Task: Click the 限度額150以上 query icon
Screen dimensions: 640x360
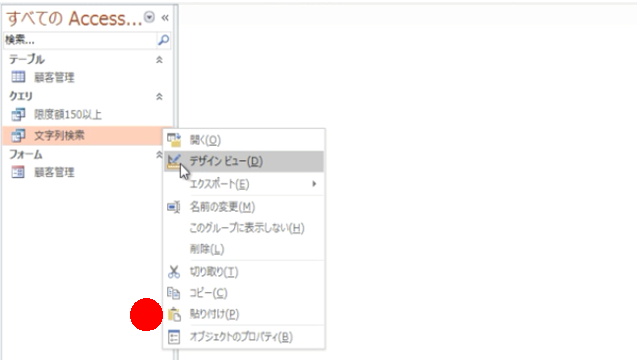Action: click(18, 114)
